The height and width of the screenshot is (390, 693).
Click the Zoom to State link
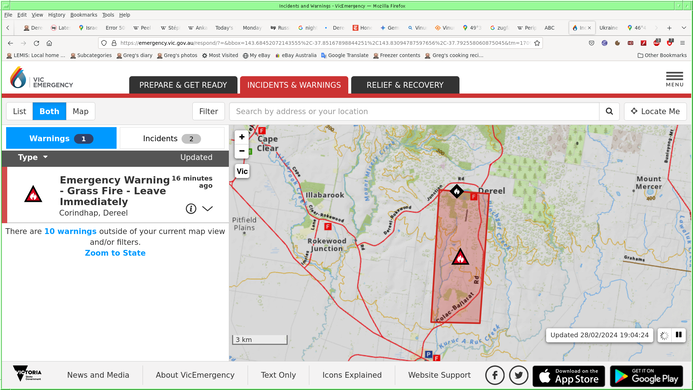click(x=115, y=253)
